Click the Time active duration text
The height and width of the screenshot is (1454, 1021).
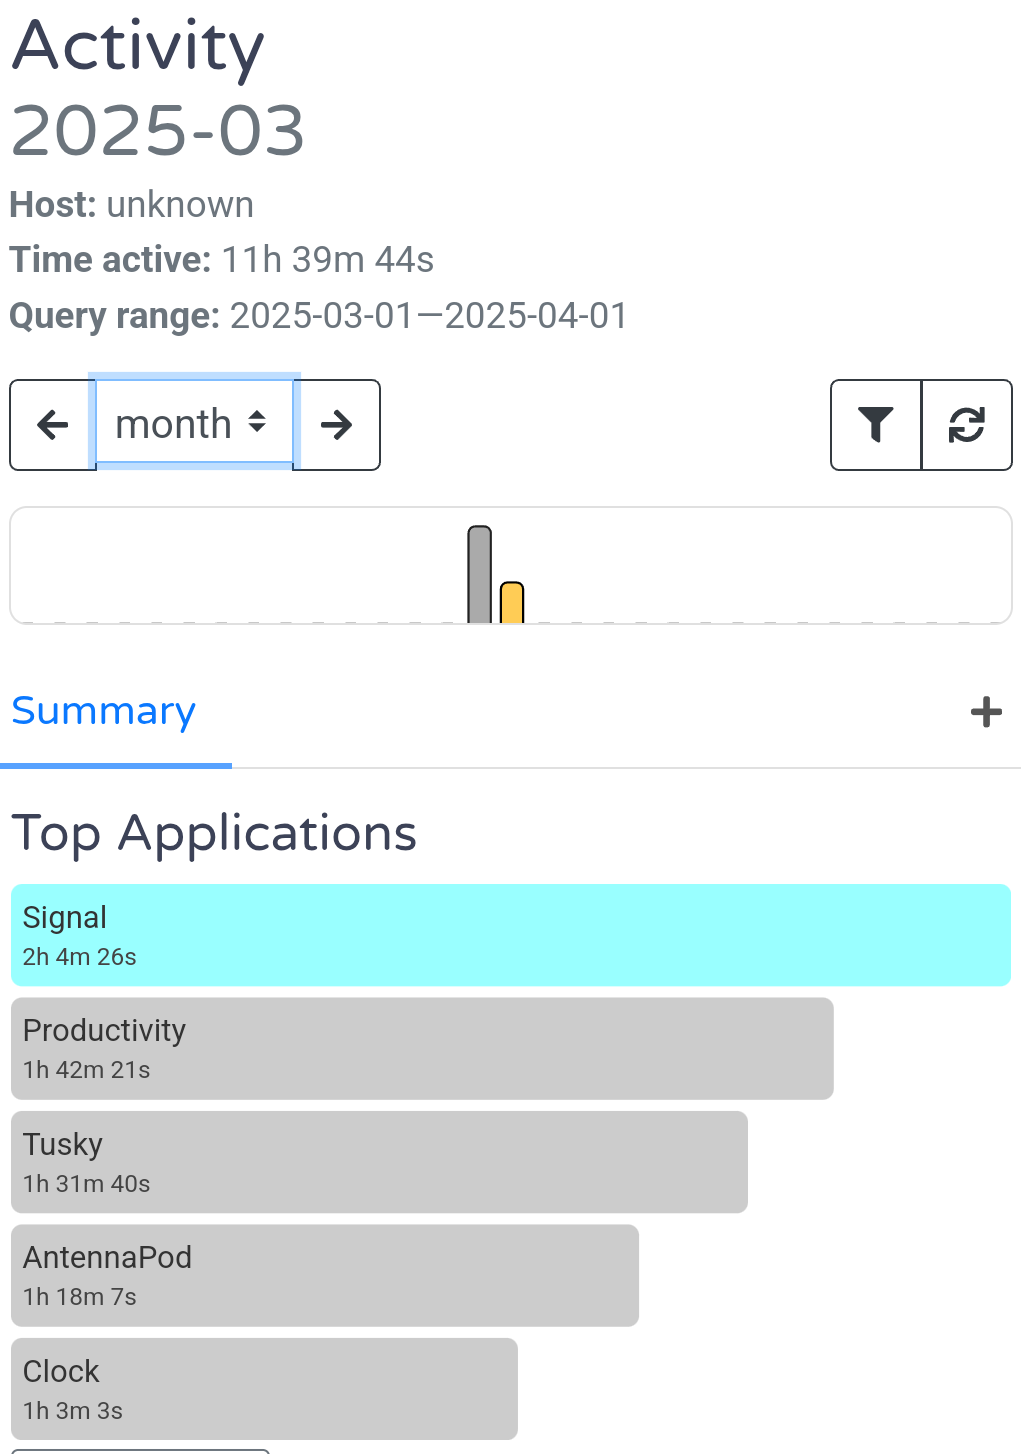coord(327,260)
